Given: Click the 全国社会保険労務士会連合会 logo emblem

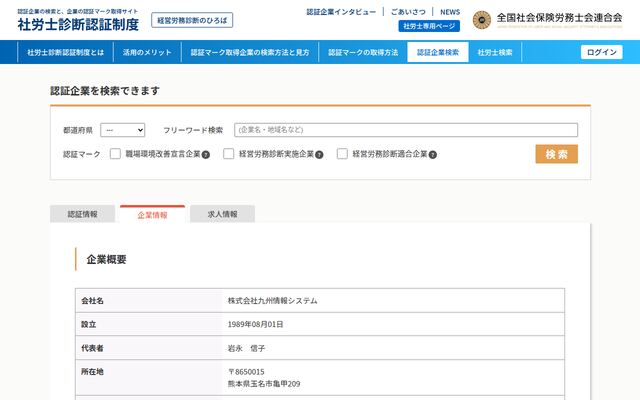Looking at the screenshot, I should tap(482, 20).
